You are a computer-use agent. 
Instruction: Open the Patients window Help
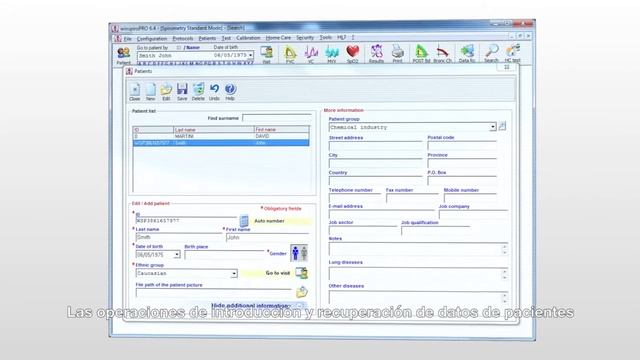[x=230, y=92]
